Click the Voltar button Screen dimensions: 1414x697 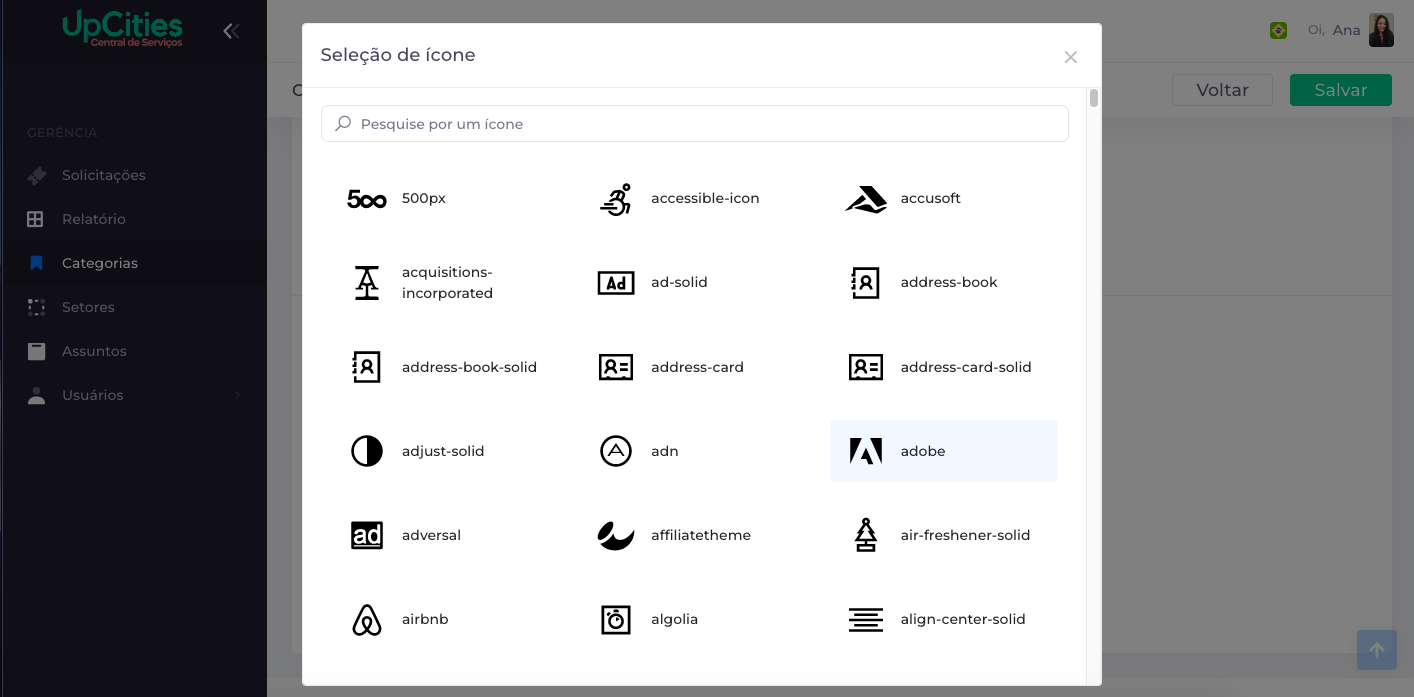click(x=1222, y=90)
